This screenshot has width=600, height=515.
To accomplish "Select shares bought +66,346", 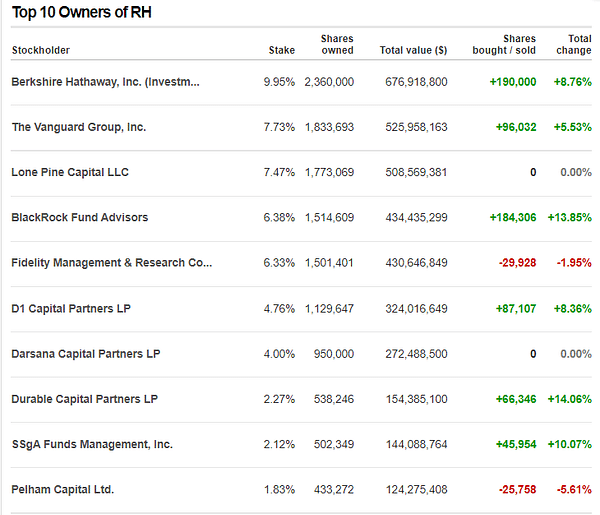I will tap(516, 399).
